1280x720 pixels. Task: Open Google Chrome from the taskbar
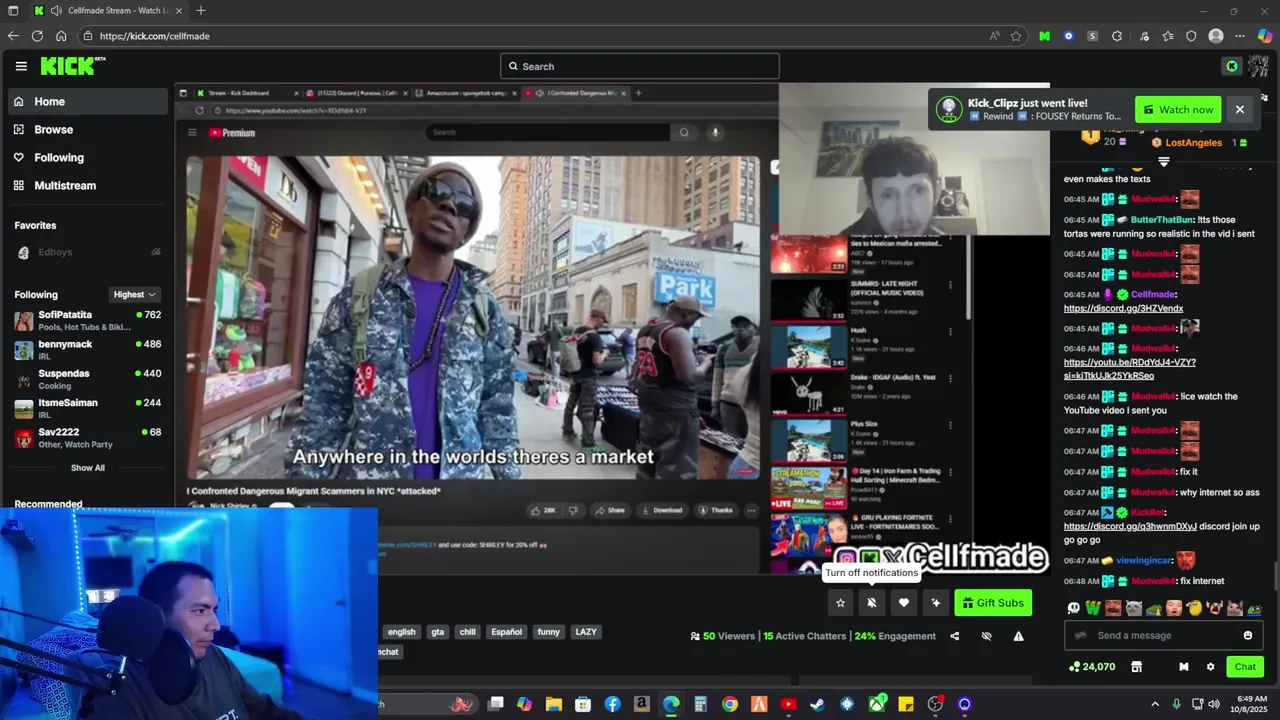(x=730, y=704)
